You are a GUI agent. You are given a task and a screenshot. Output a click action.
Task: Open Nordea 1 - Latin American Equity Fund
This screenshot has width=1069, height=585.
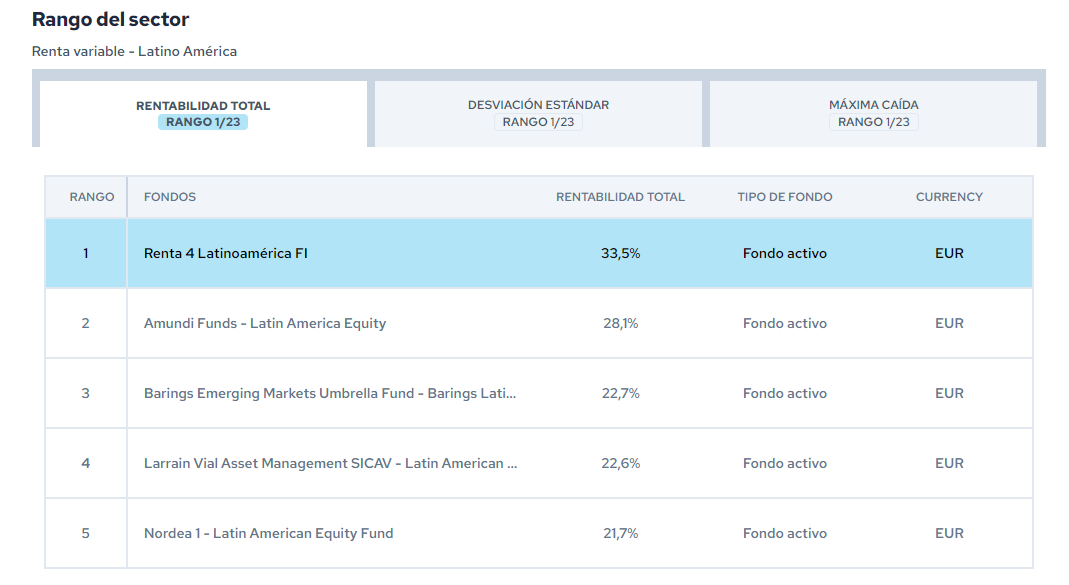pos(269,533)
